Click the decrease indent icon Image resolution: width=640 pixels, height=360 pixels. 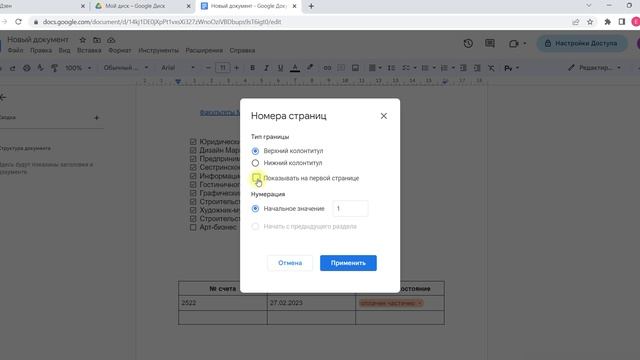click(x=463, y=68)
